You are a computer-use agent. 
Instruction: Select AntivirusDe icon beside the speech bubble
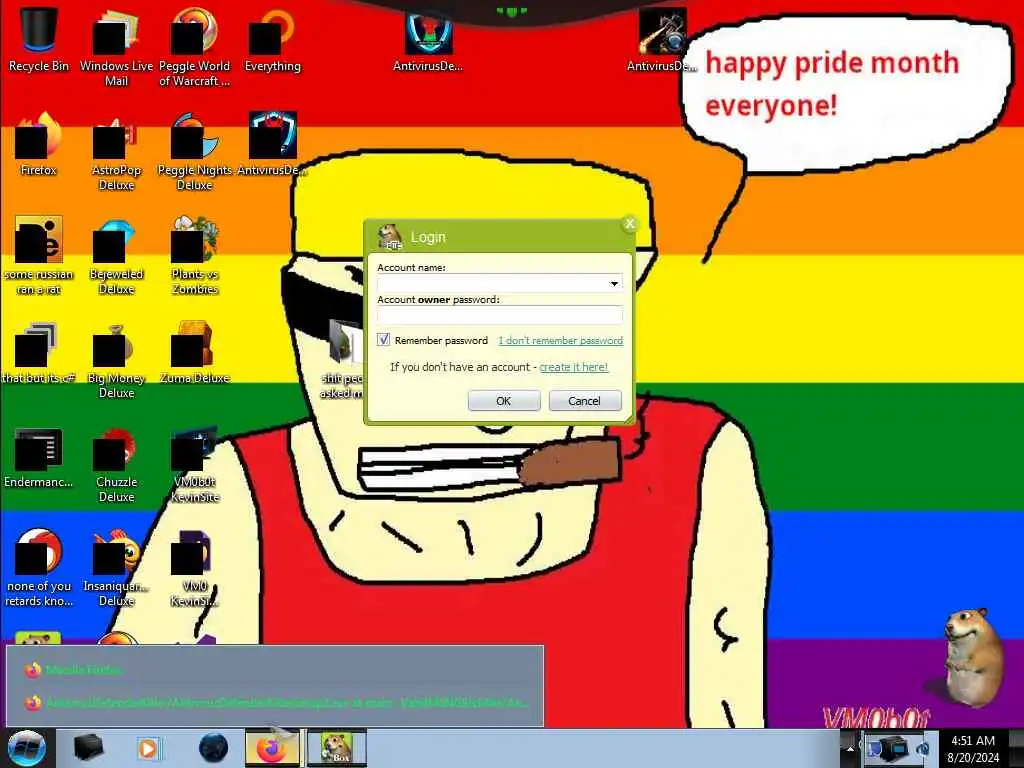click(662, 39)
